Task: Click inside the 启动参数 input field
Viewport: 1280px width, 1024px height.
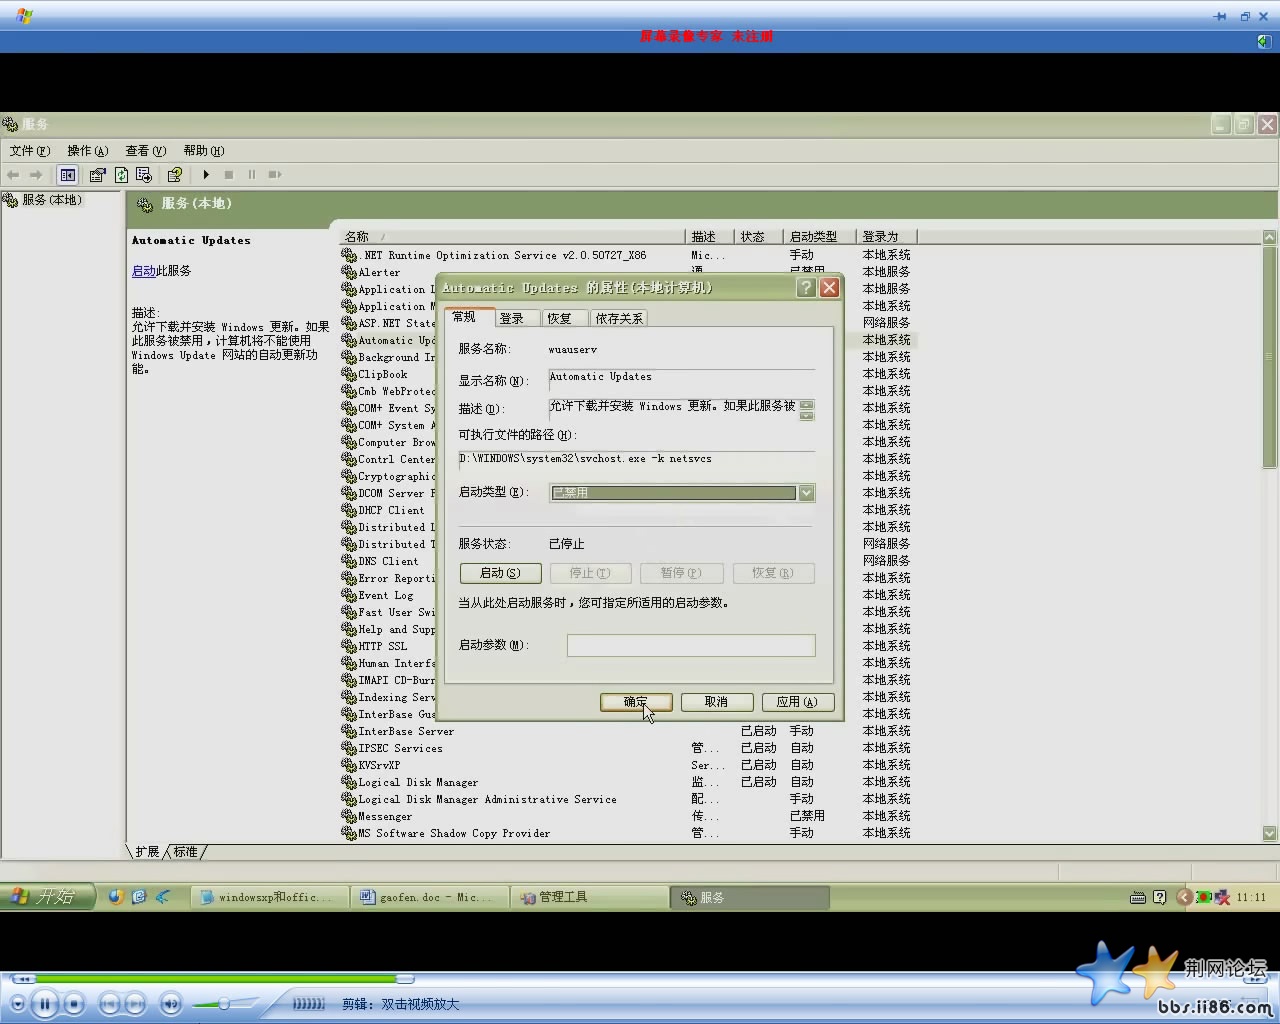Action: pyautogui.click(x=691, y=645)
